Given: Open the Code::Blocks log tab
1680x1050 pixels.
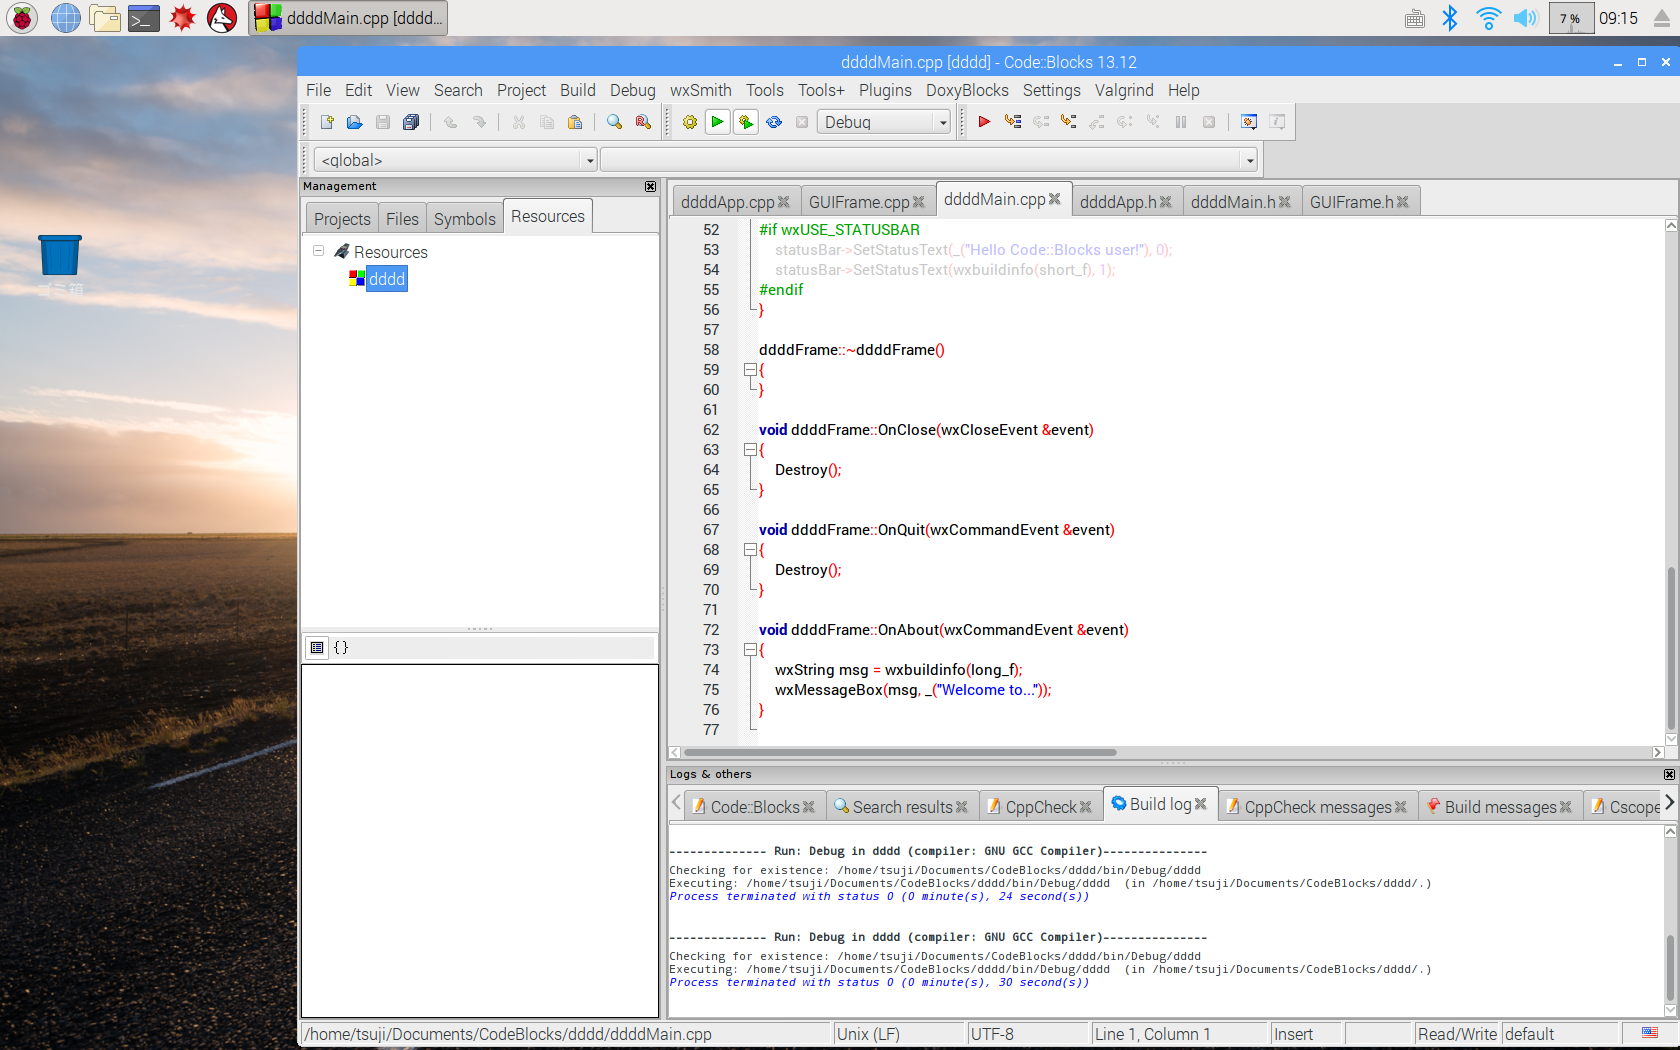Looking at the screenshot, I should (754, 807).
